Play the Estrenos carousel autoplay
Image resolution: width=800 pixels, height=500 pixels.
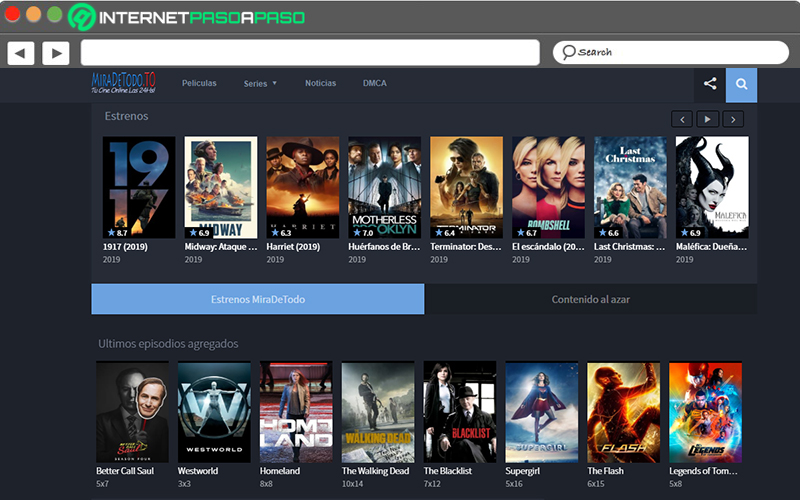(707, 119)
